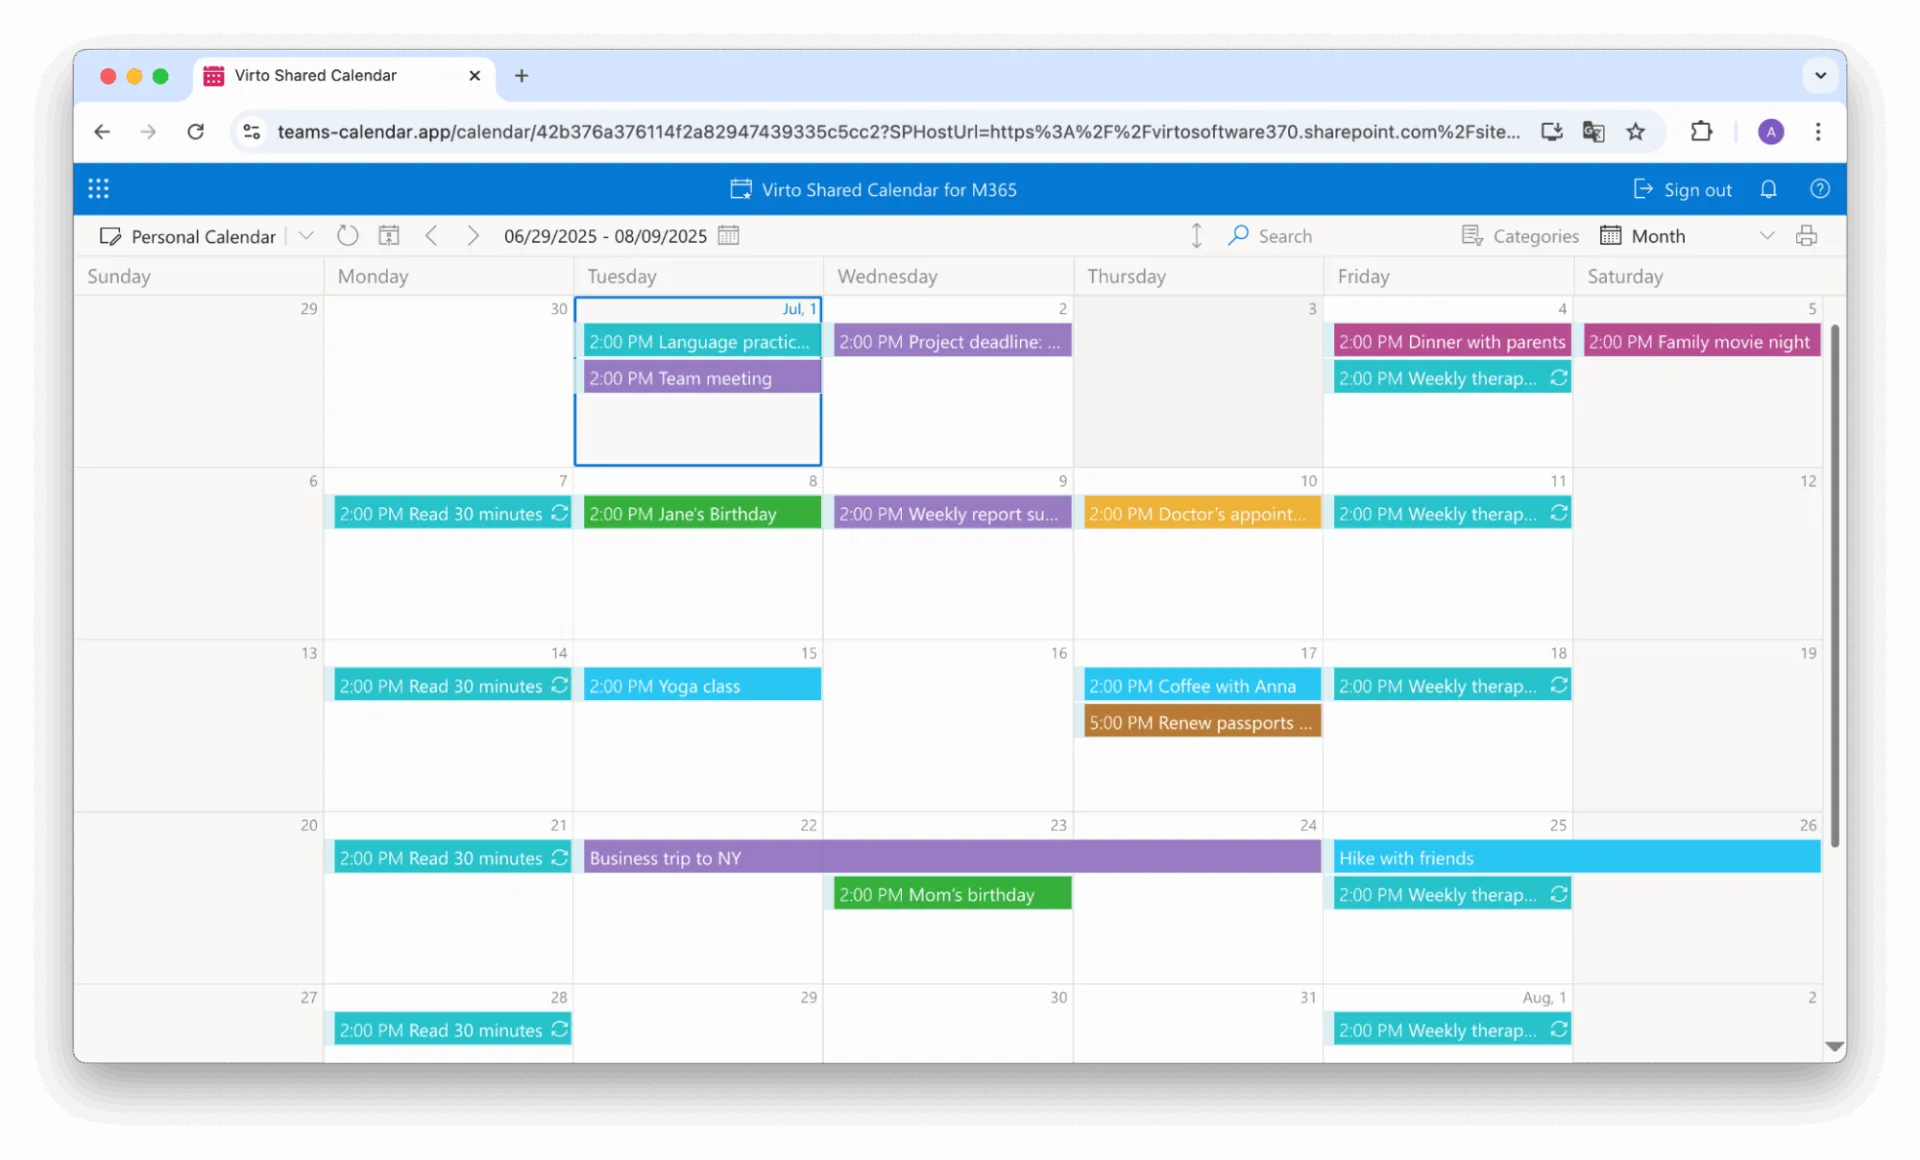Jump to today using the calendar icon
This screenshot has height=1160, width=1920.
389,235
